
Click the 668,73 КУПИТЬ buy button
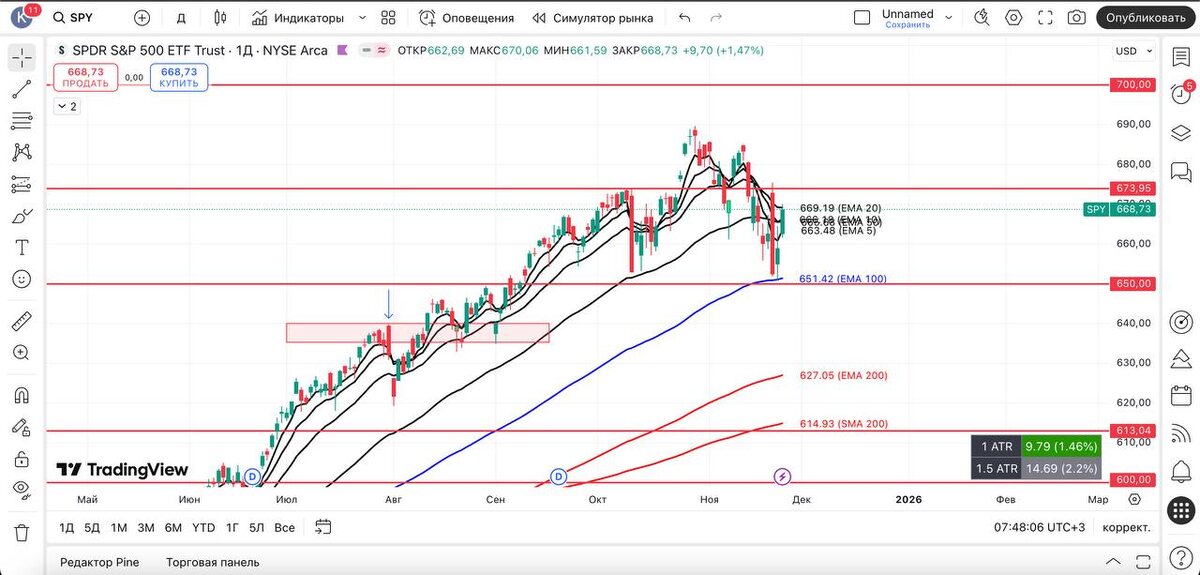pyautogui.click(x=179, y=78)
